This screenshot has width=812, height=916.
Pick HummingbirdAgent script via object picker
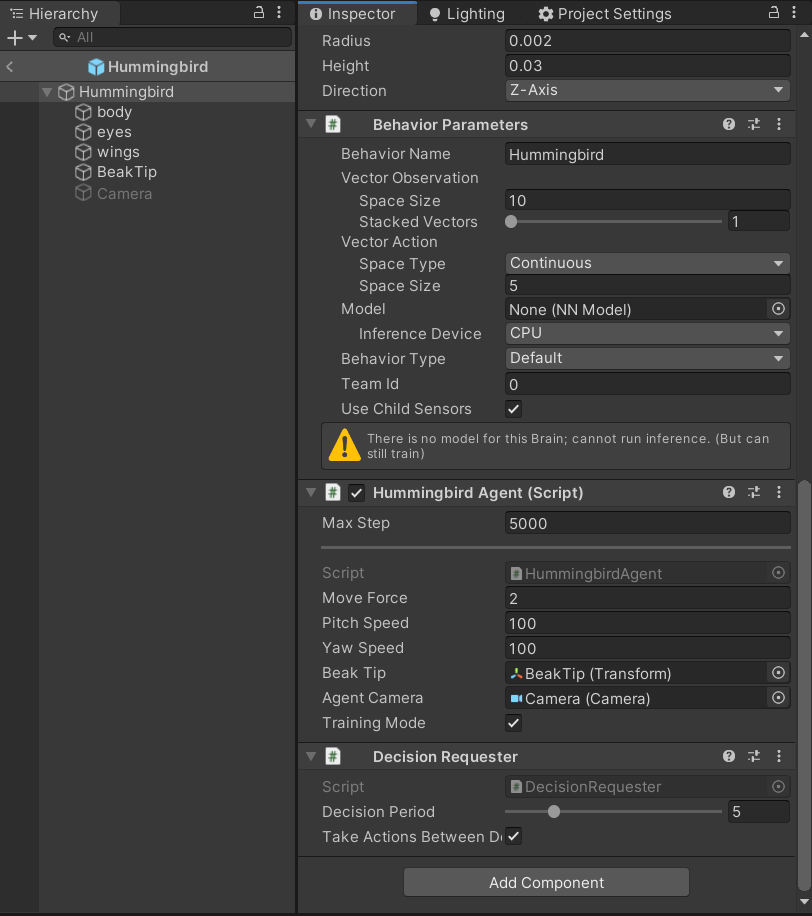coord(778,572)
